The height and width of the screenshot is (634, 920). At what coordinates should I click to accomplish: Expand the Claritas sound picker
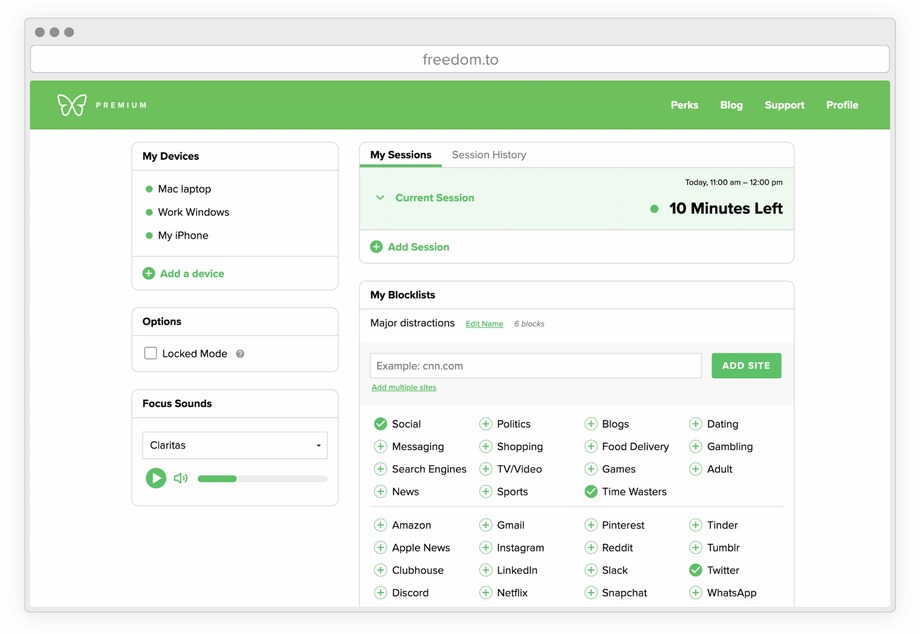click(x=234, y=445)
